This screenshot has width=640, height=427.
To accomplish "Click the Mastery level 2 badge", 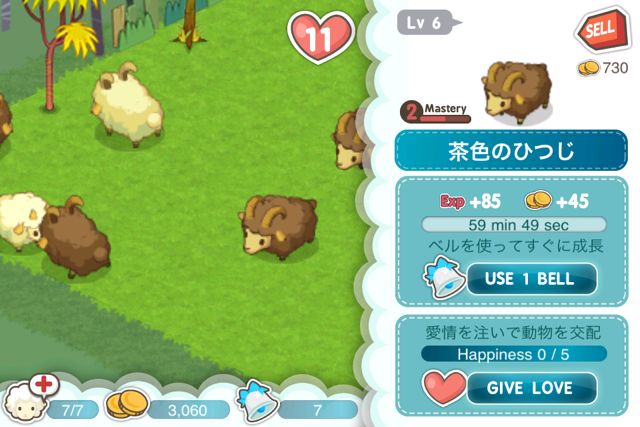I will coord(435,113).
